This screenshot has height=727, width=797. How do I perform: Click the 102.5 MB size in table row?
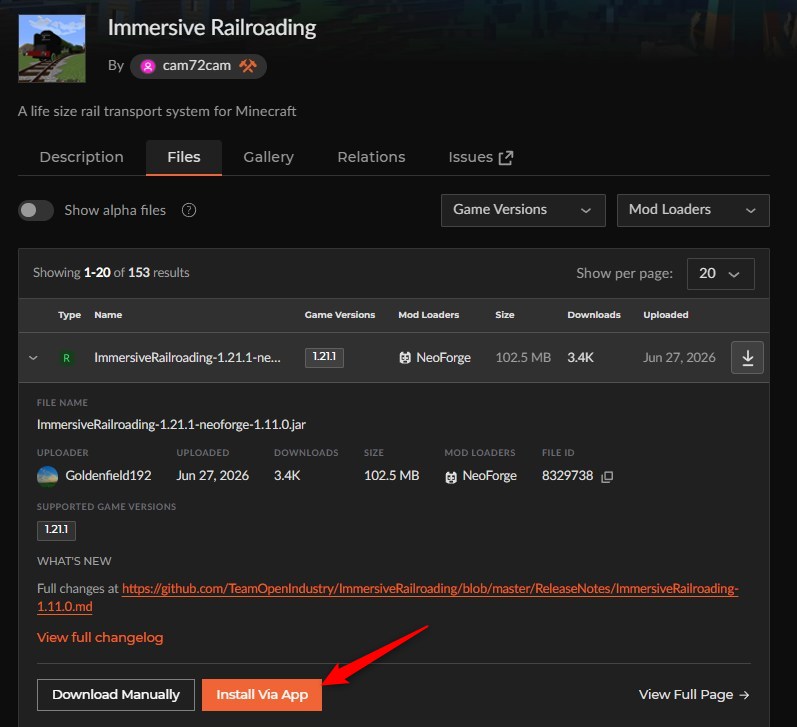point(523,357)
